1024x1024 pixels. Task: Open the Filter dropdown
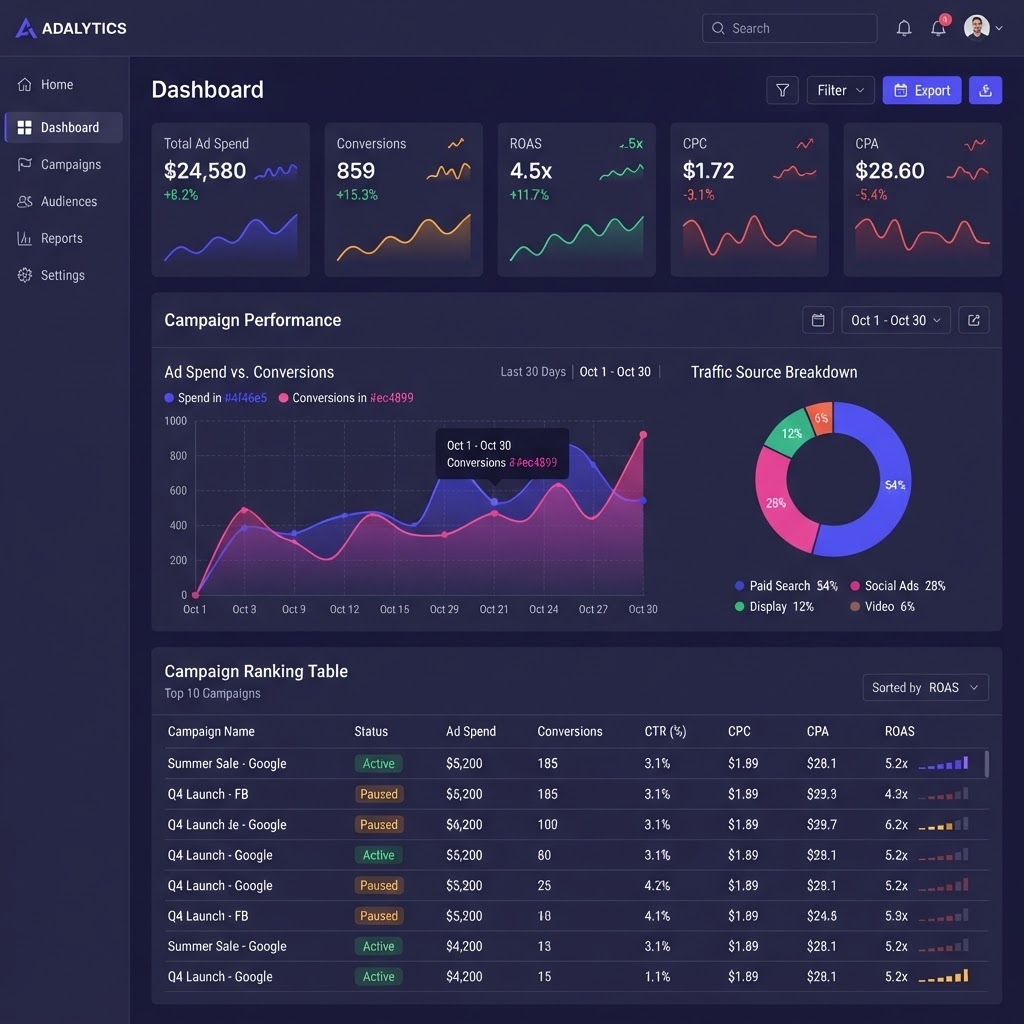click(x=840, y=90)
